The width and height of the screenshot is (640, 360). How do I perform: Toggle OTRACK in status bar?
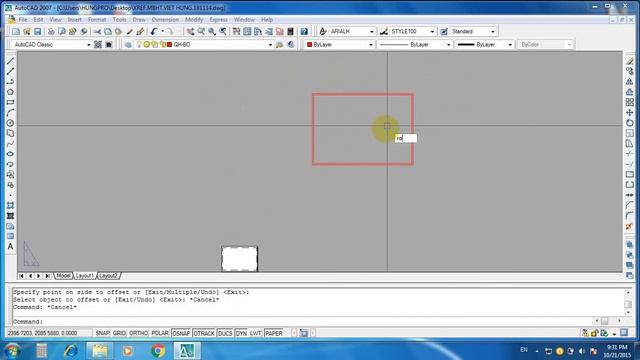coord(204,333)
